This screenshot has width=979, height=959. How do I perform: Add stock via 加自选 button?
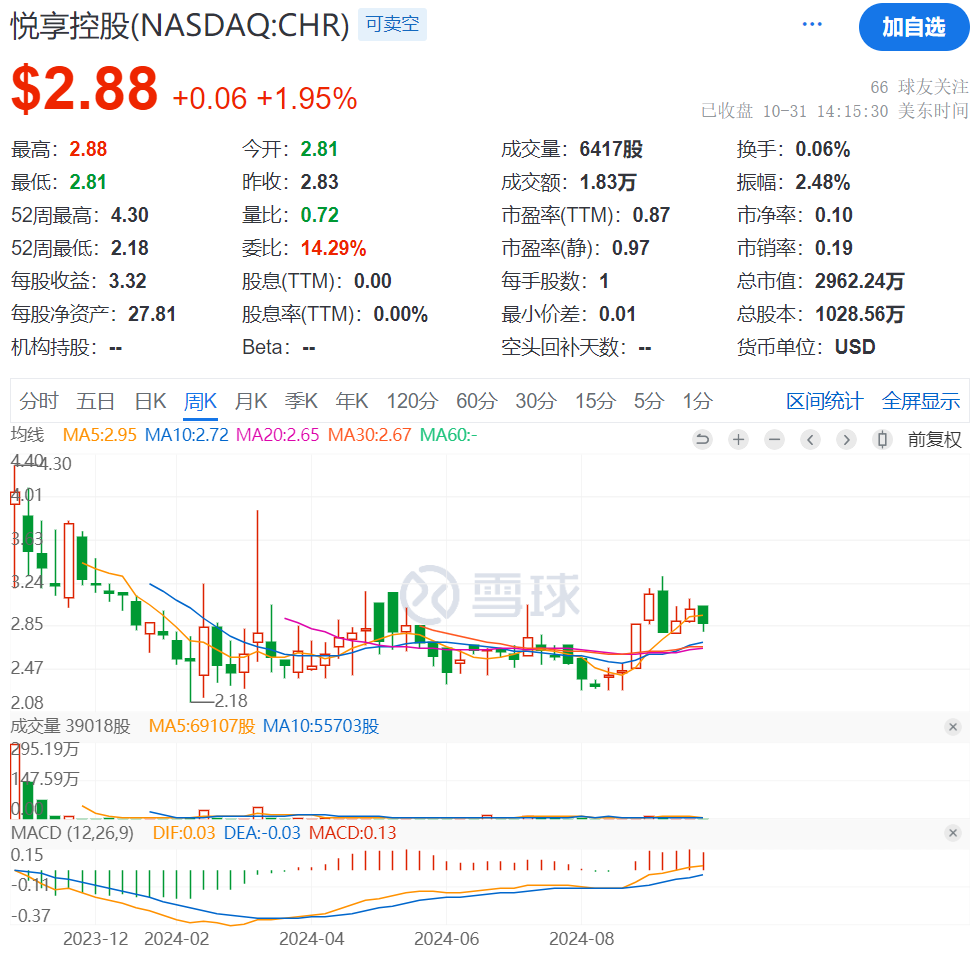pyautogui.click(x=913, y=27)
